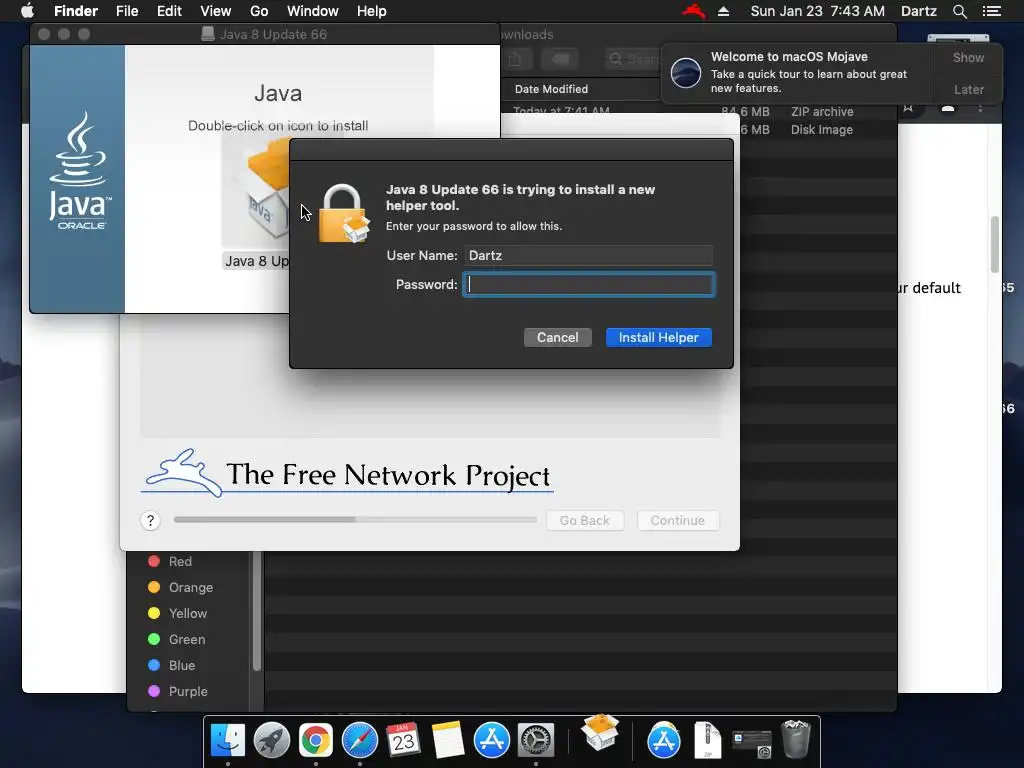Open System Preferences gear in the Dock
This screenshot has width=1024, height=768.
tap(536, 740)
